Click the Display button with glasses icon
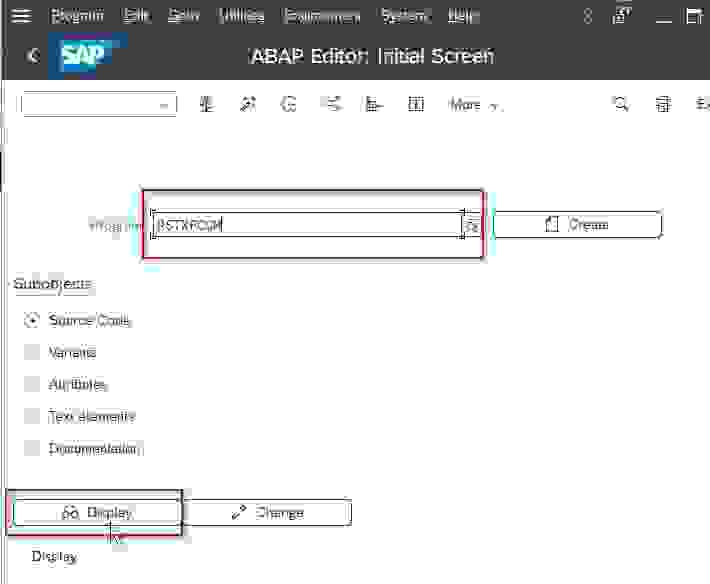The image size is (710, 584). pos(96,513)
